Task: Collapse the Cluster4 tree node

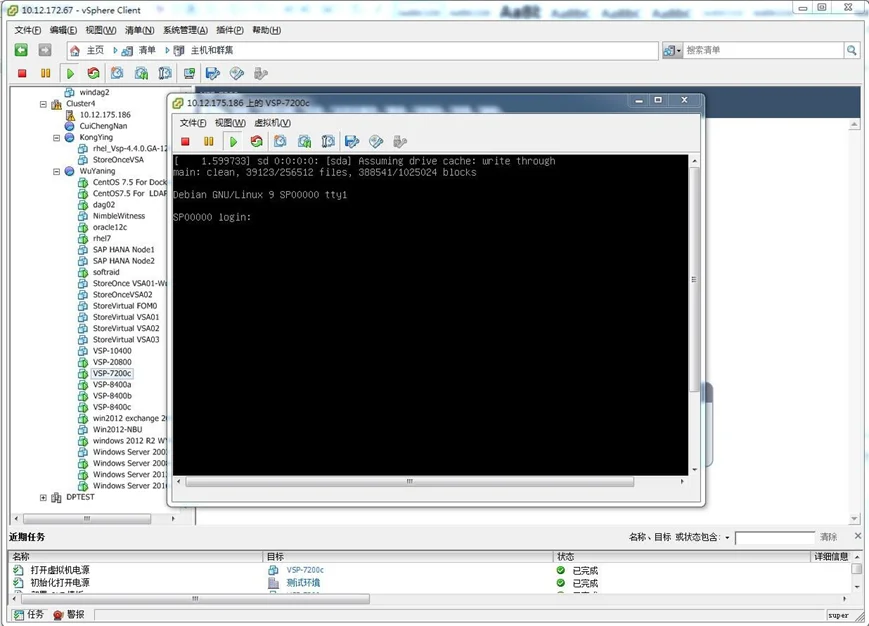Action: [x=43, y=104]
